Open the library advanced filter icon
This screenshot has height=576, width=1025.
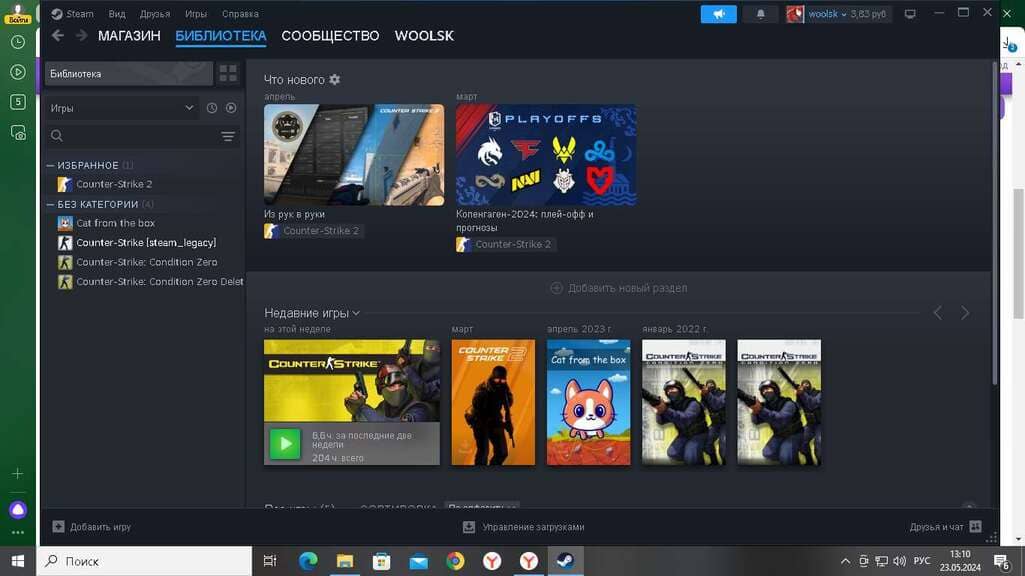coord(228,136)
